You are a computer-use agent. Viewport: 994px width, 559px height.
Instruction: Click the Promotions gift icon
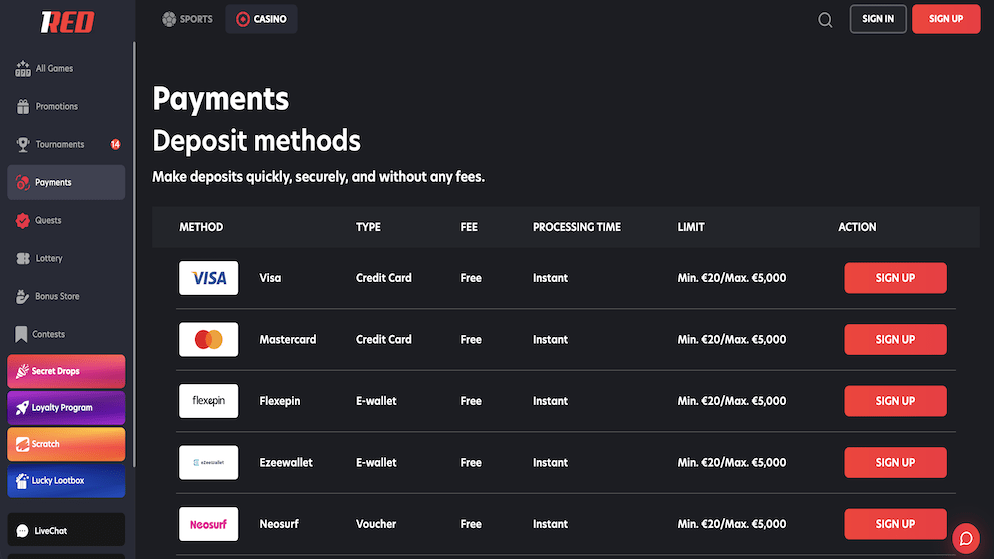pos(23,106)
